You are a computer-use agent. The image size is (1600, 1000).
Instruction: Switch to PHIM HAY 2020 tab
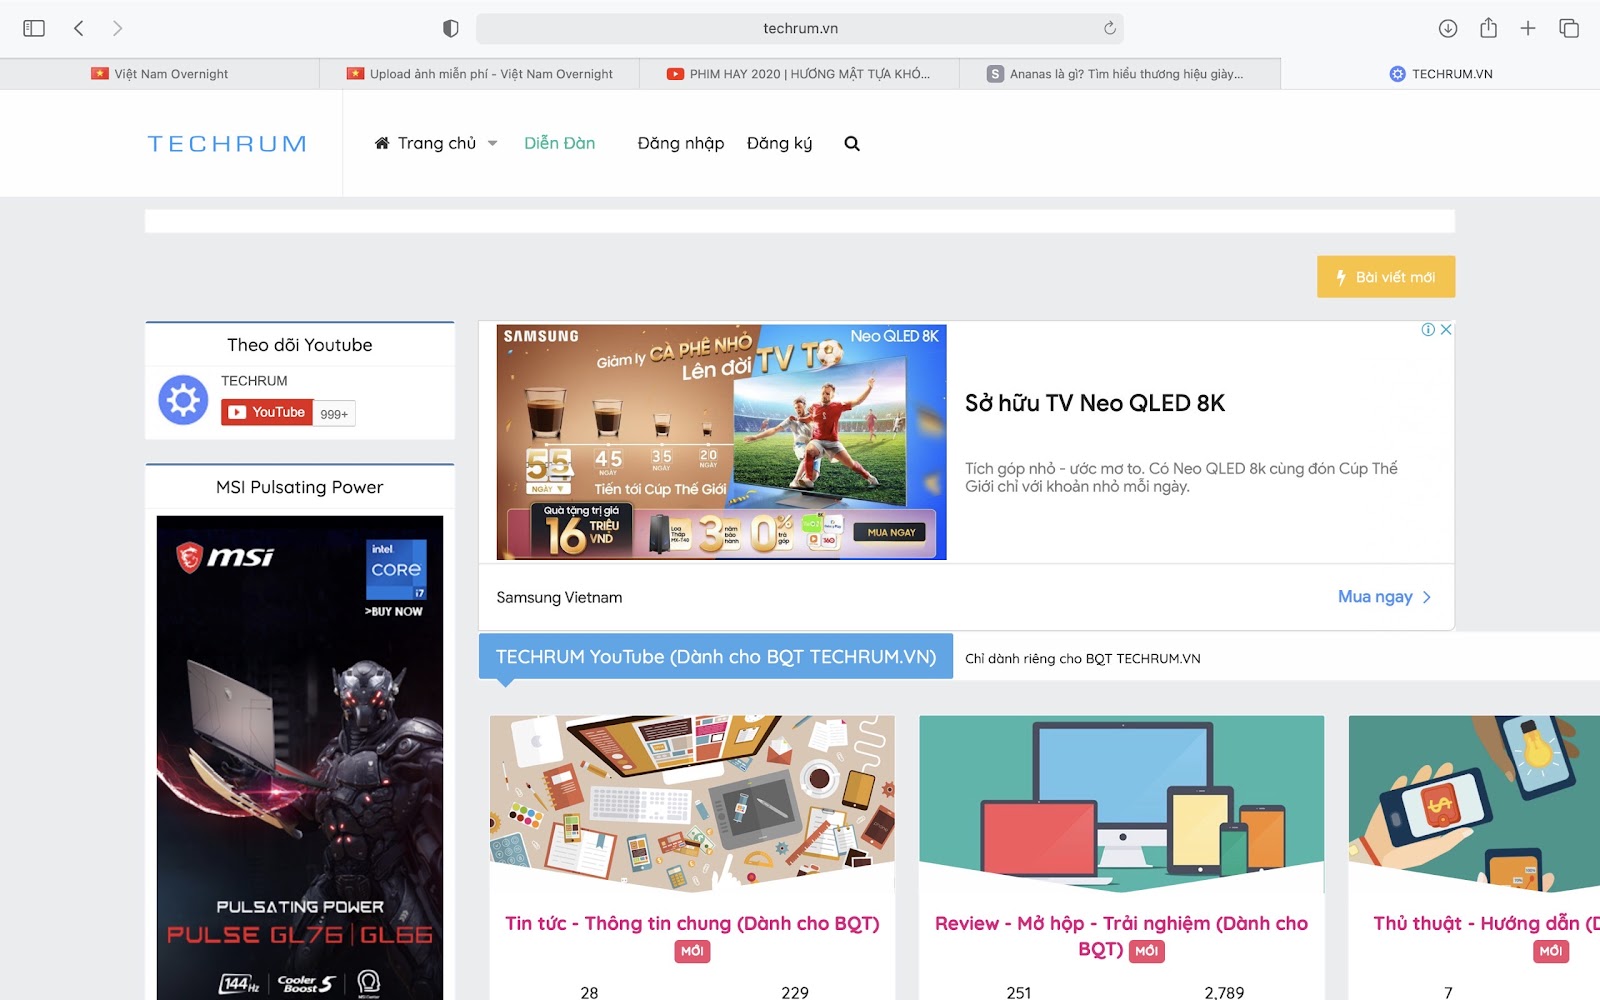click(800, 74)
